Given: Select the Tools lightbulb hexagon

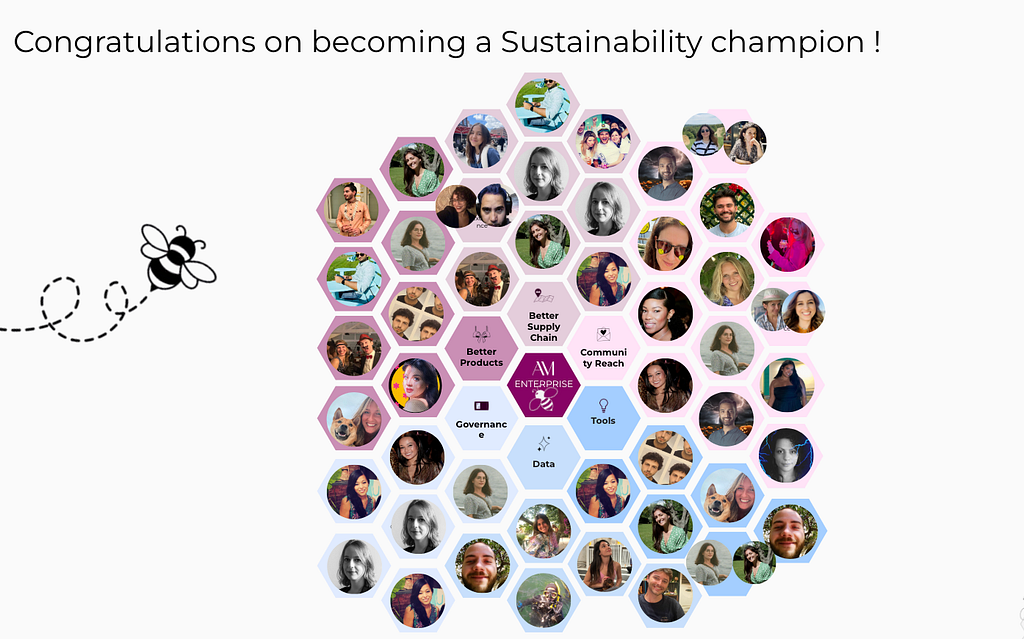Looking at the screenshot, I should pyautogui.click(x=603, y=418).
